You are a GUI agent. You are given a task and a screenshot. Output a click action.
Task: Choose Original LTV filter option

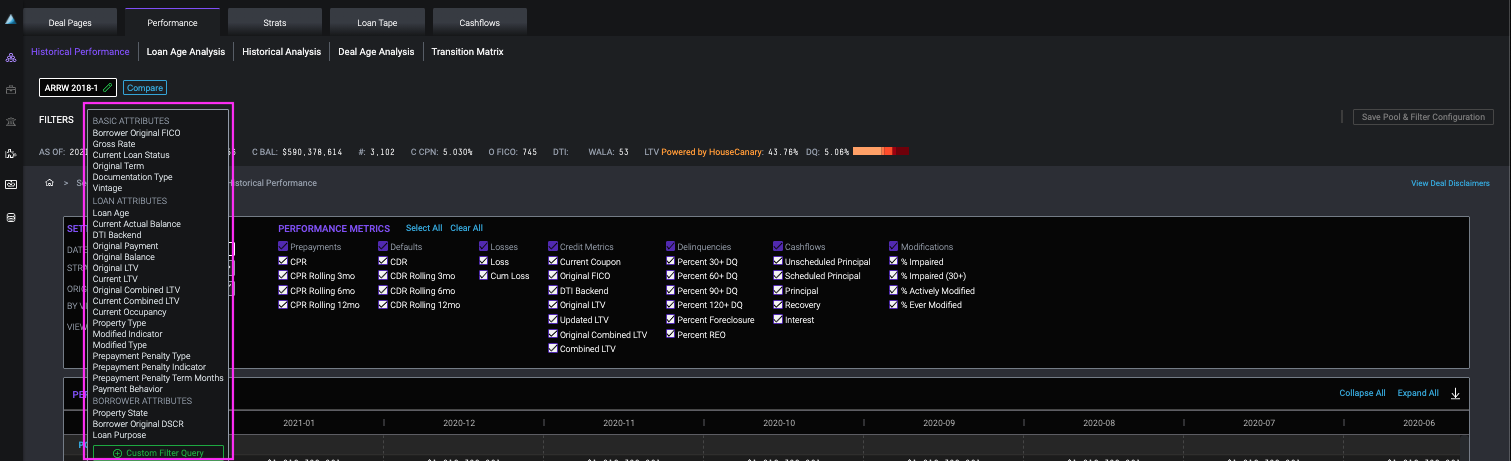(115, 268)
